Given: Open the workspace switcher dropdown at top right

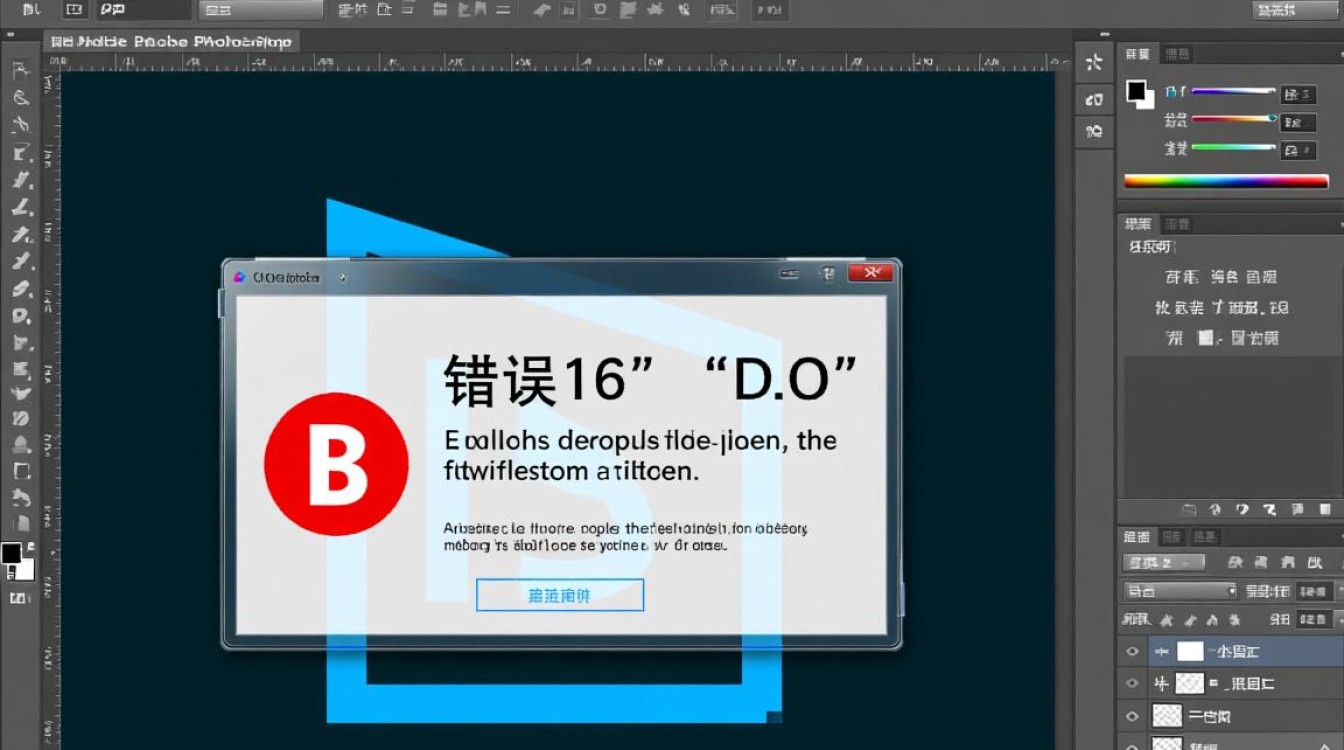Looking at the screenshot, I should point(1294,10).
